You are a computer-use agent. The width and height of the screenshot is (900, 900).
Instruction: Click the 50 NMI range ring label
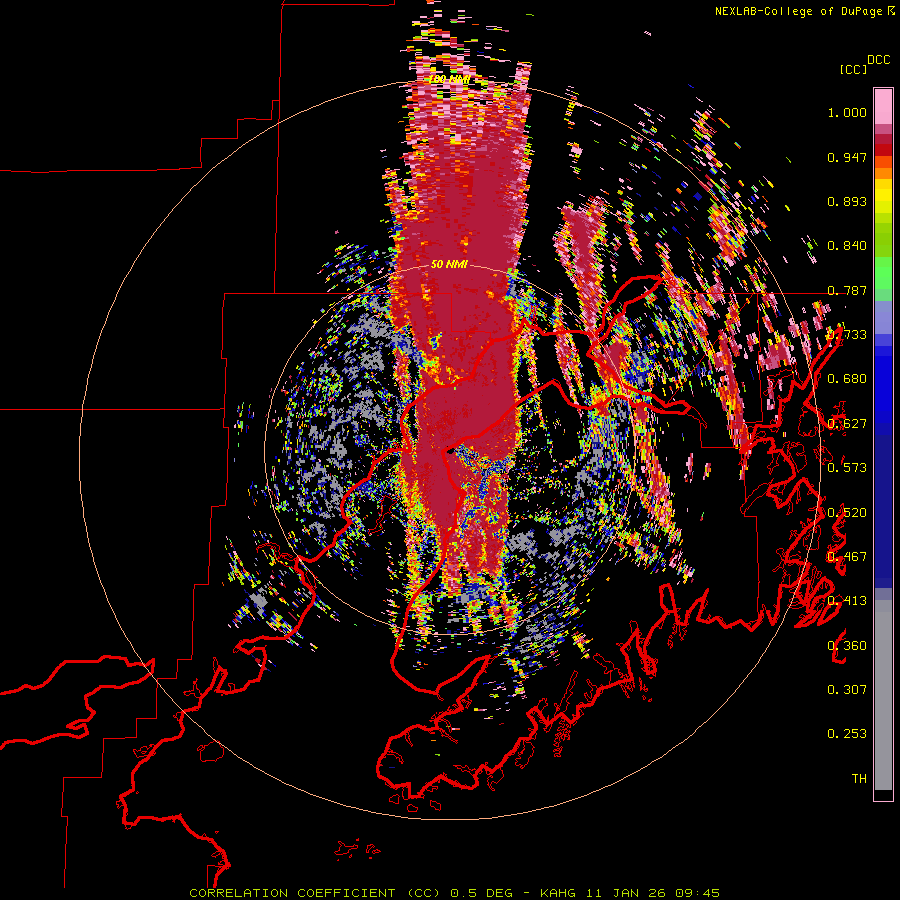tap(449, 264)
